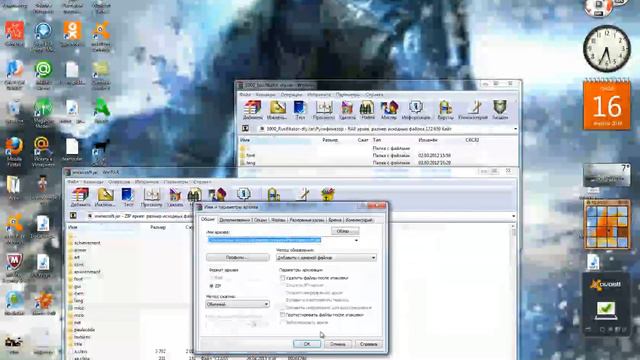The height and width of the screenshot is (360, 640).
Task: Click vertical scrollbar in minecraft.jar window
Action: pos(513,291)
